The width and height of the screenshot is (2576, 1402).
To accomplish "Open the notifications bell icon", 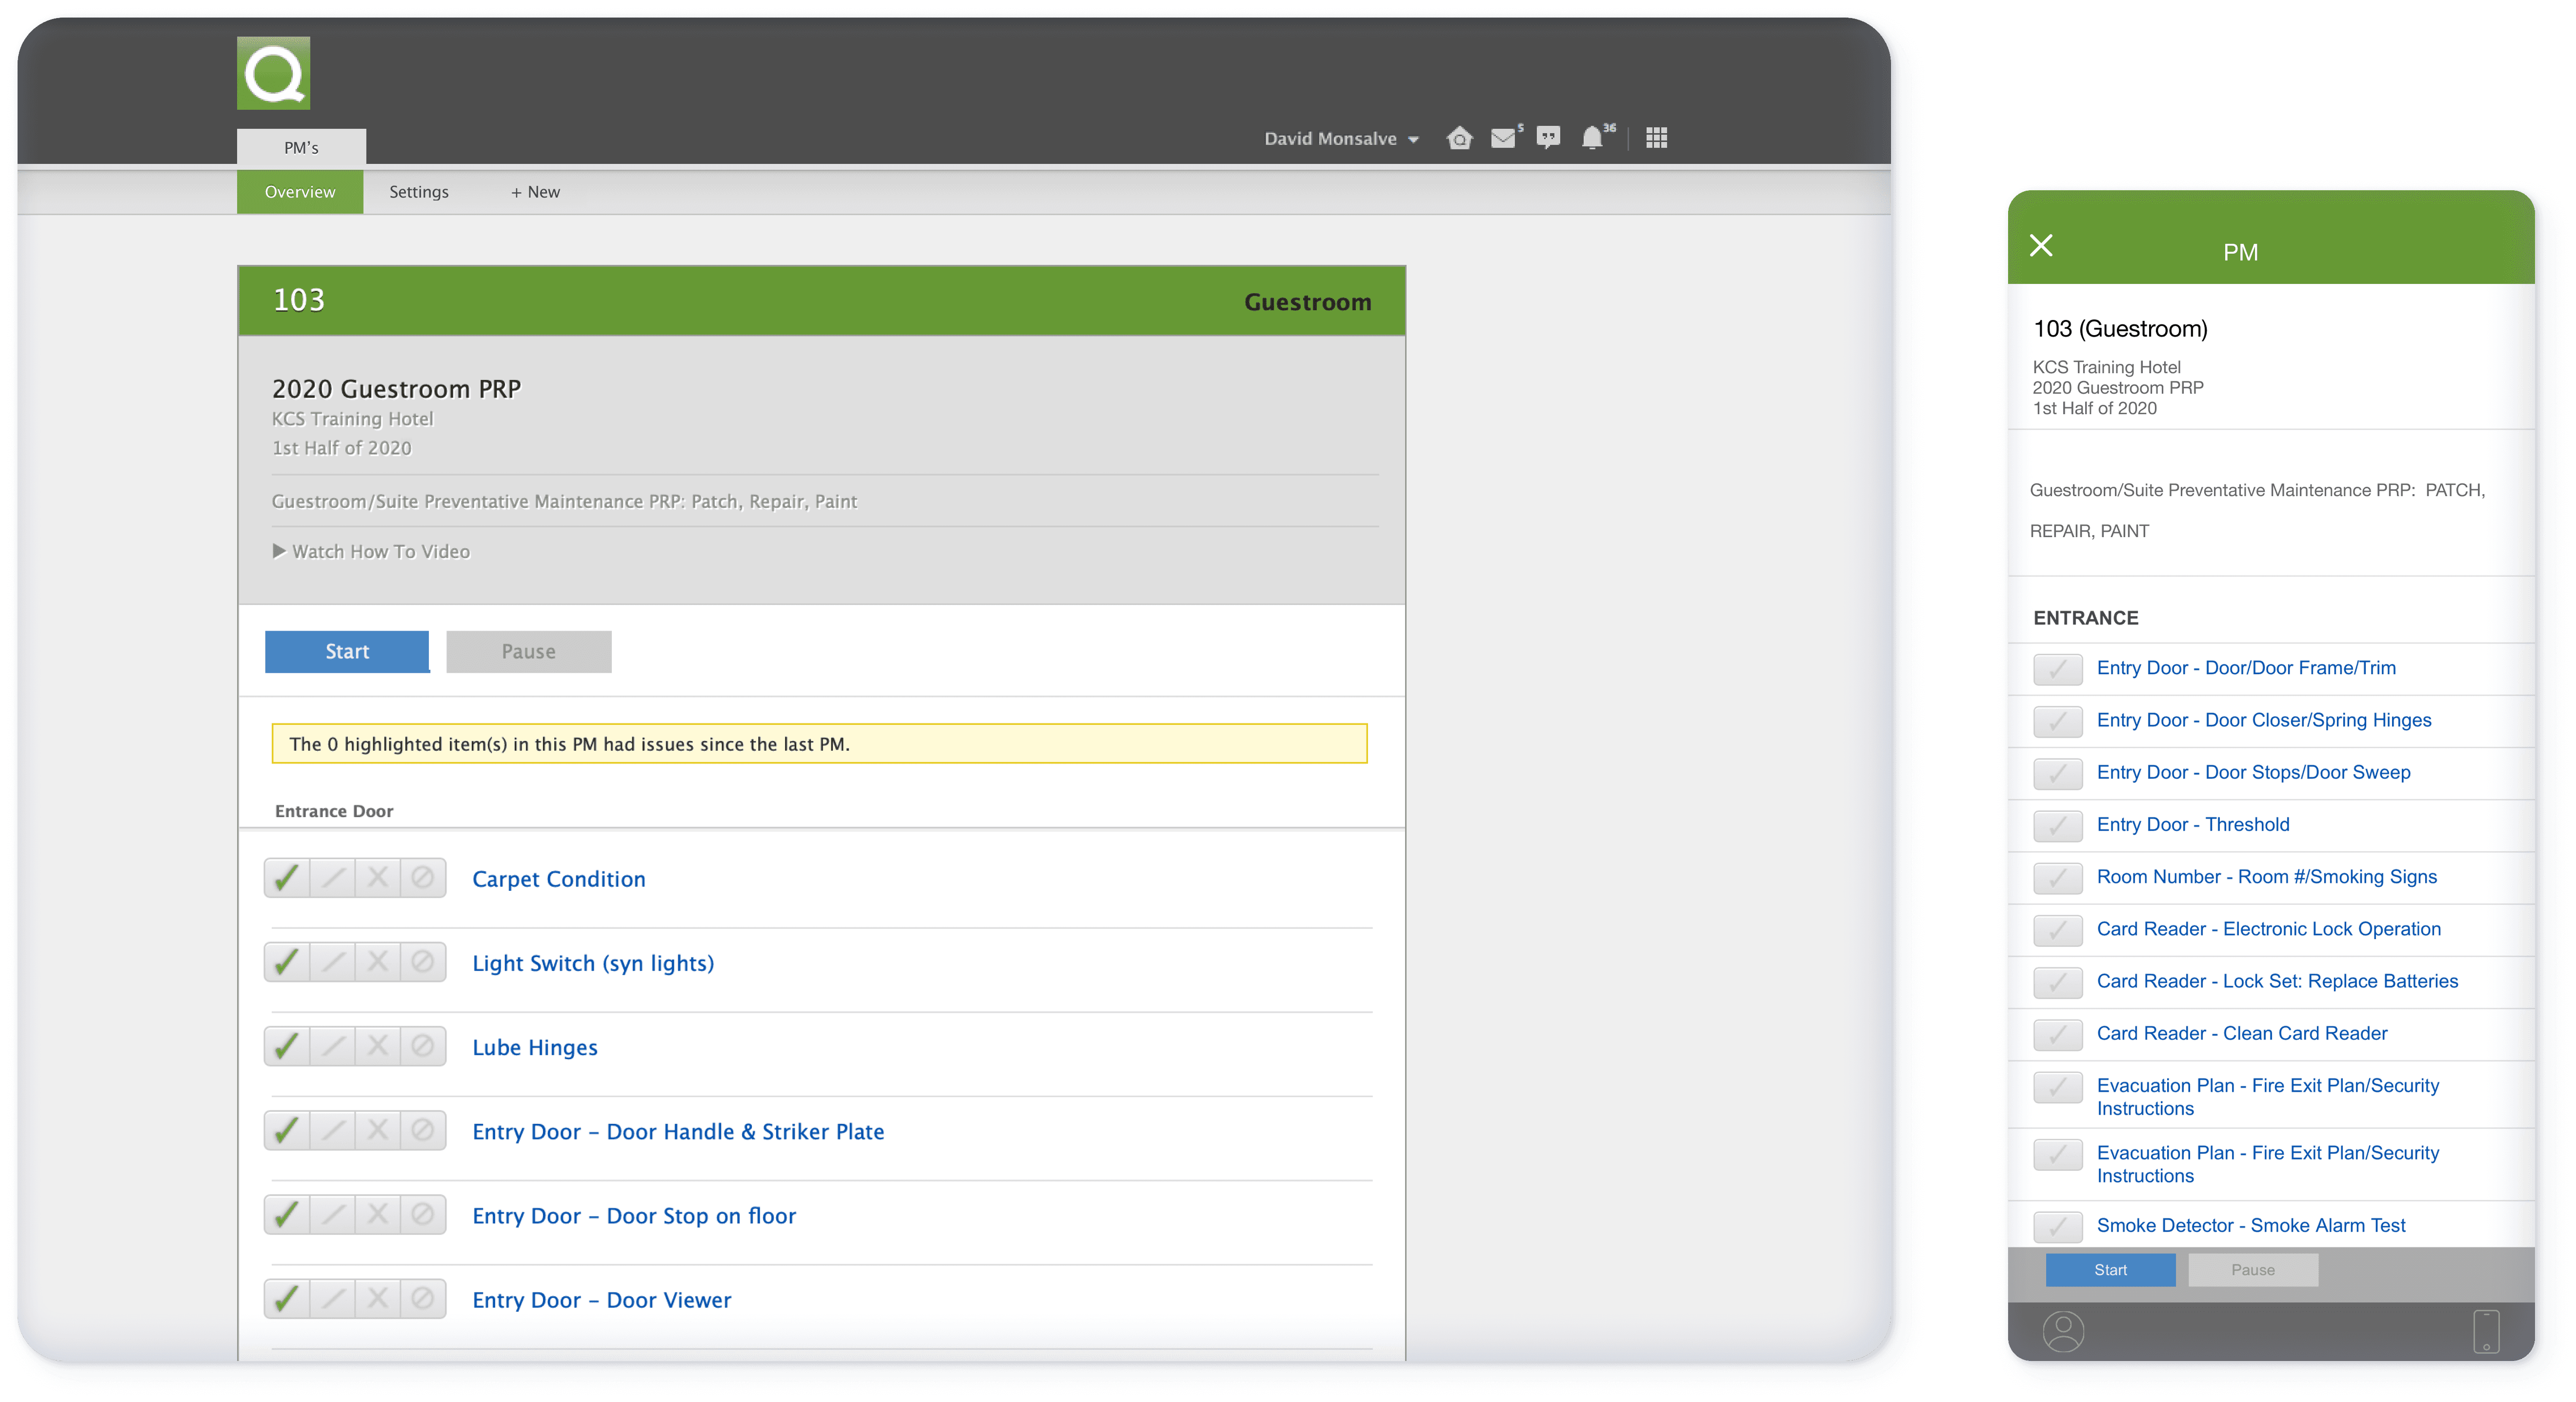I will [1592, 138].
